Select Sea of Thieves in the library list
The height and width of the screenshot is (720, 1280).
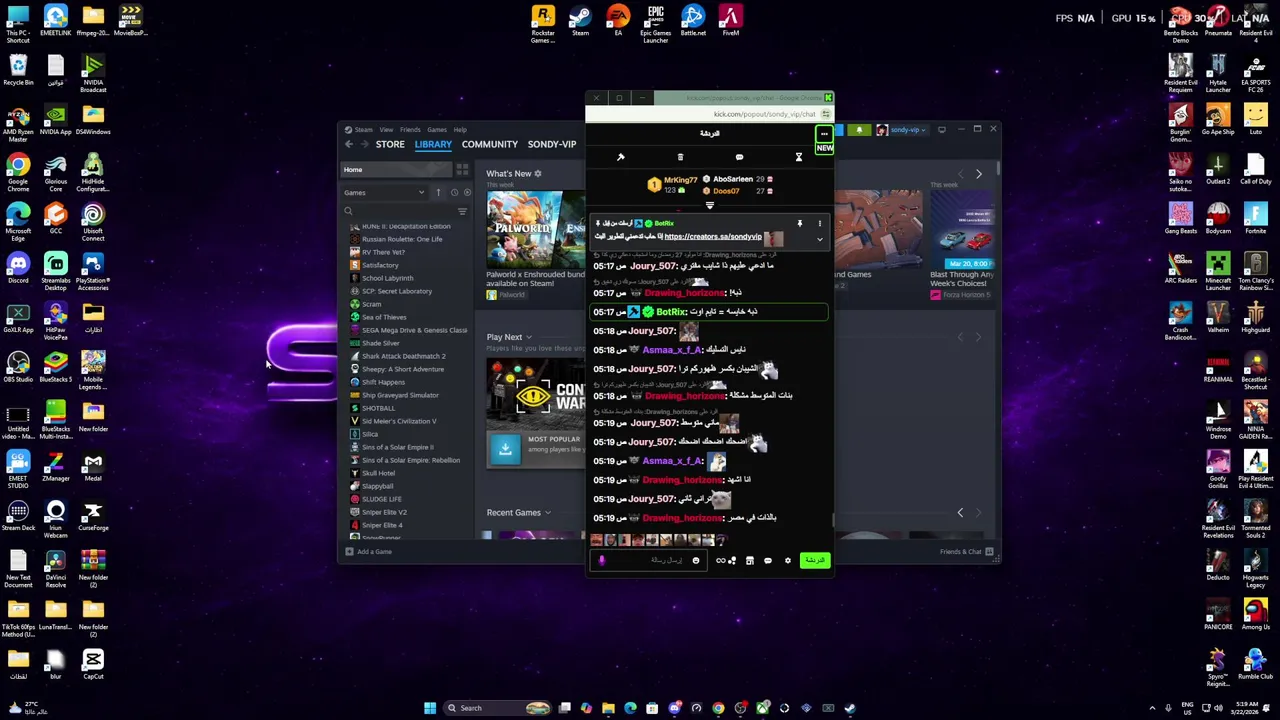(384, 317)
